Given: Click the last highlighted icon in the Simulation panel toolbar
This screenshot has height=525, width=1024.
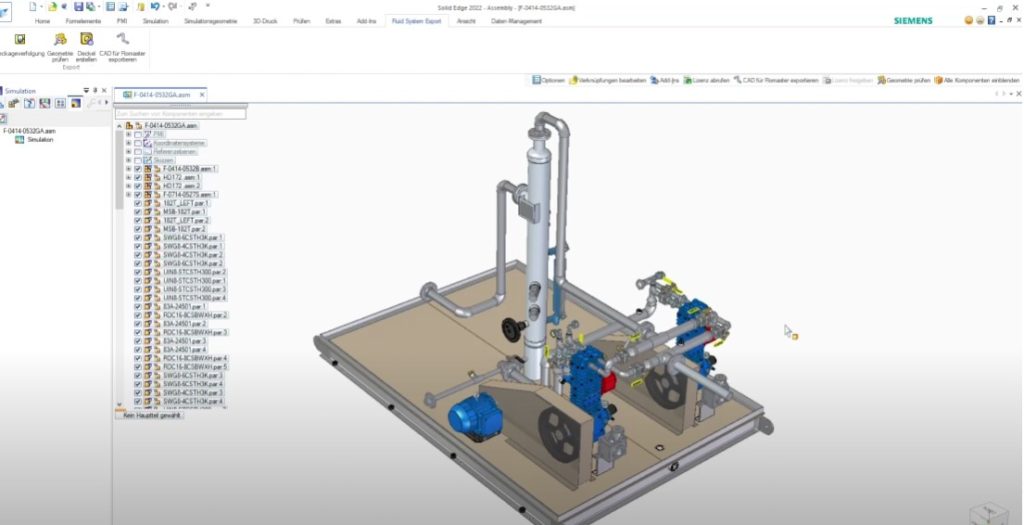Looking at the screenshot, I should pyautogui.click(x=76, y=103).
